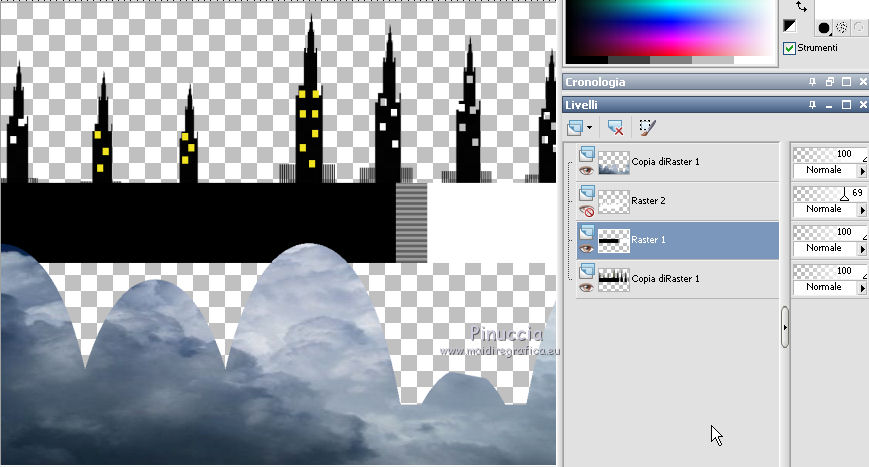Open the New Layer dropdown arrow
This screenshot has width=869, height=467.
589,128
